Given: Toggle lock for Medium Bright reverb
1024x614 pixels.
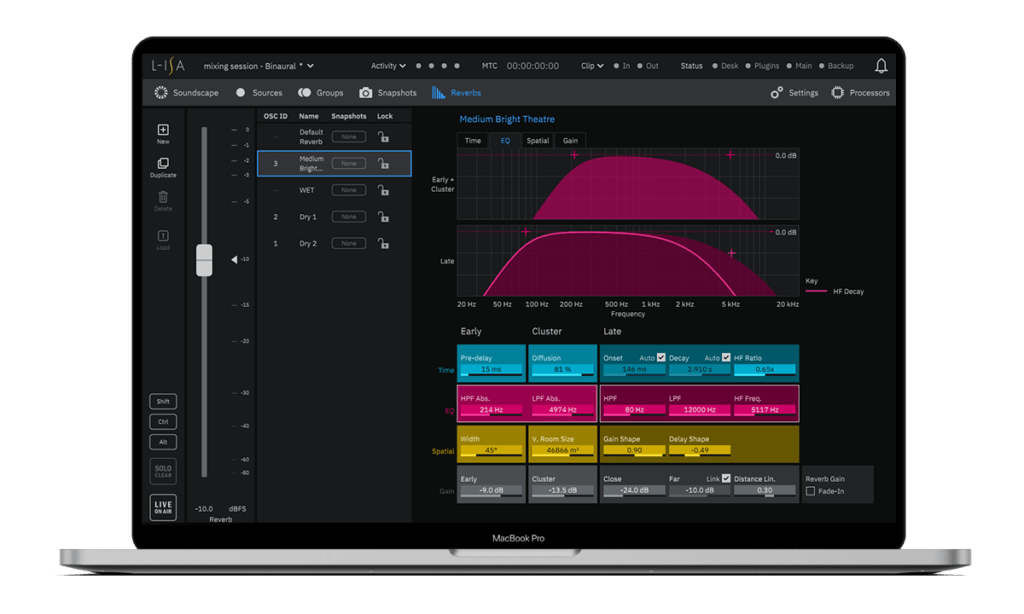Looking at the screenshot, I should pos(383,163).
